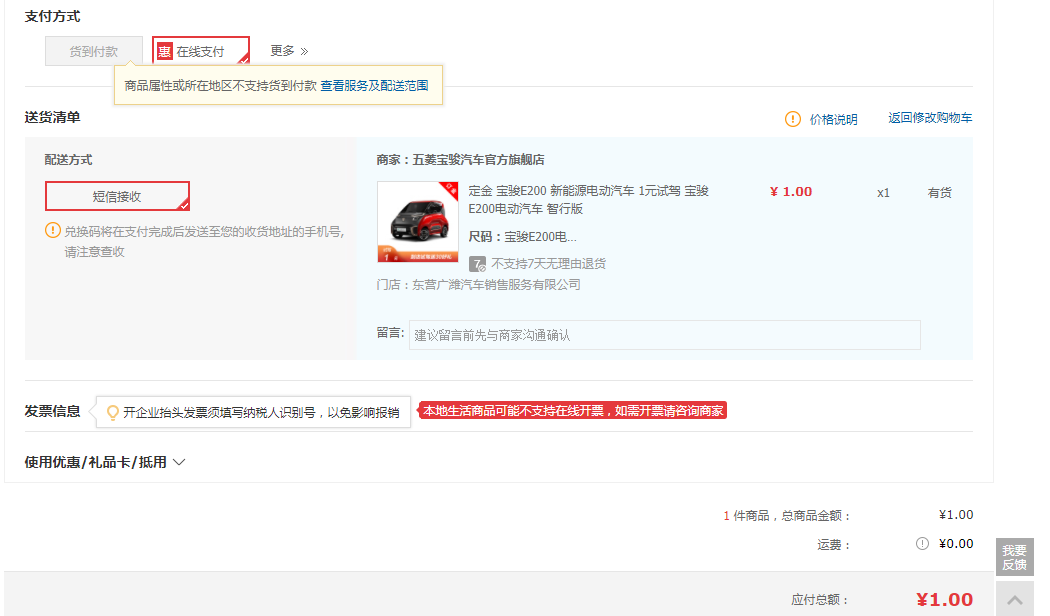Open 我要反馈 feedback button
Viewport: 1050px width, 616px height.
pyautogui.click(x=1015, y=557)
